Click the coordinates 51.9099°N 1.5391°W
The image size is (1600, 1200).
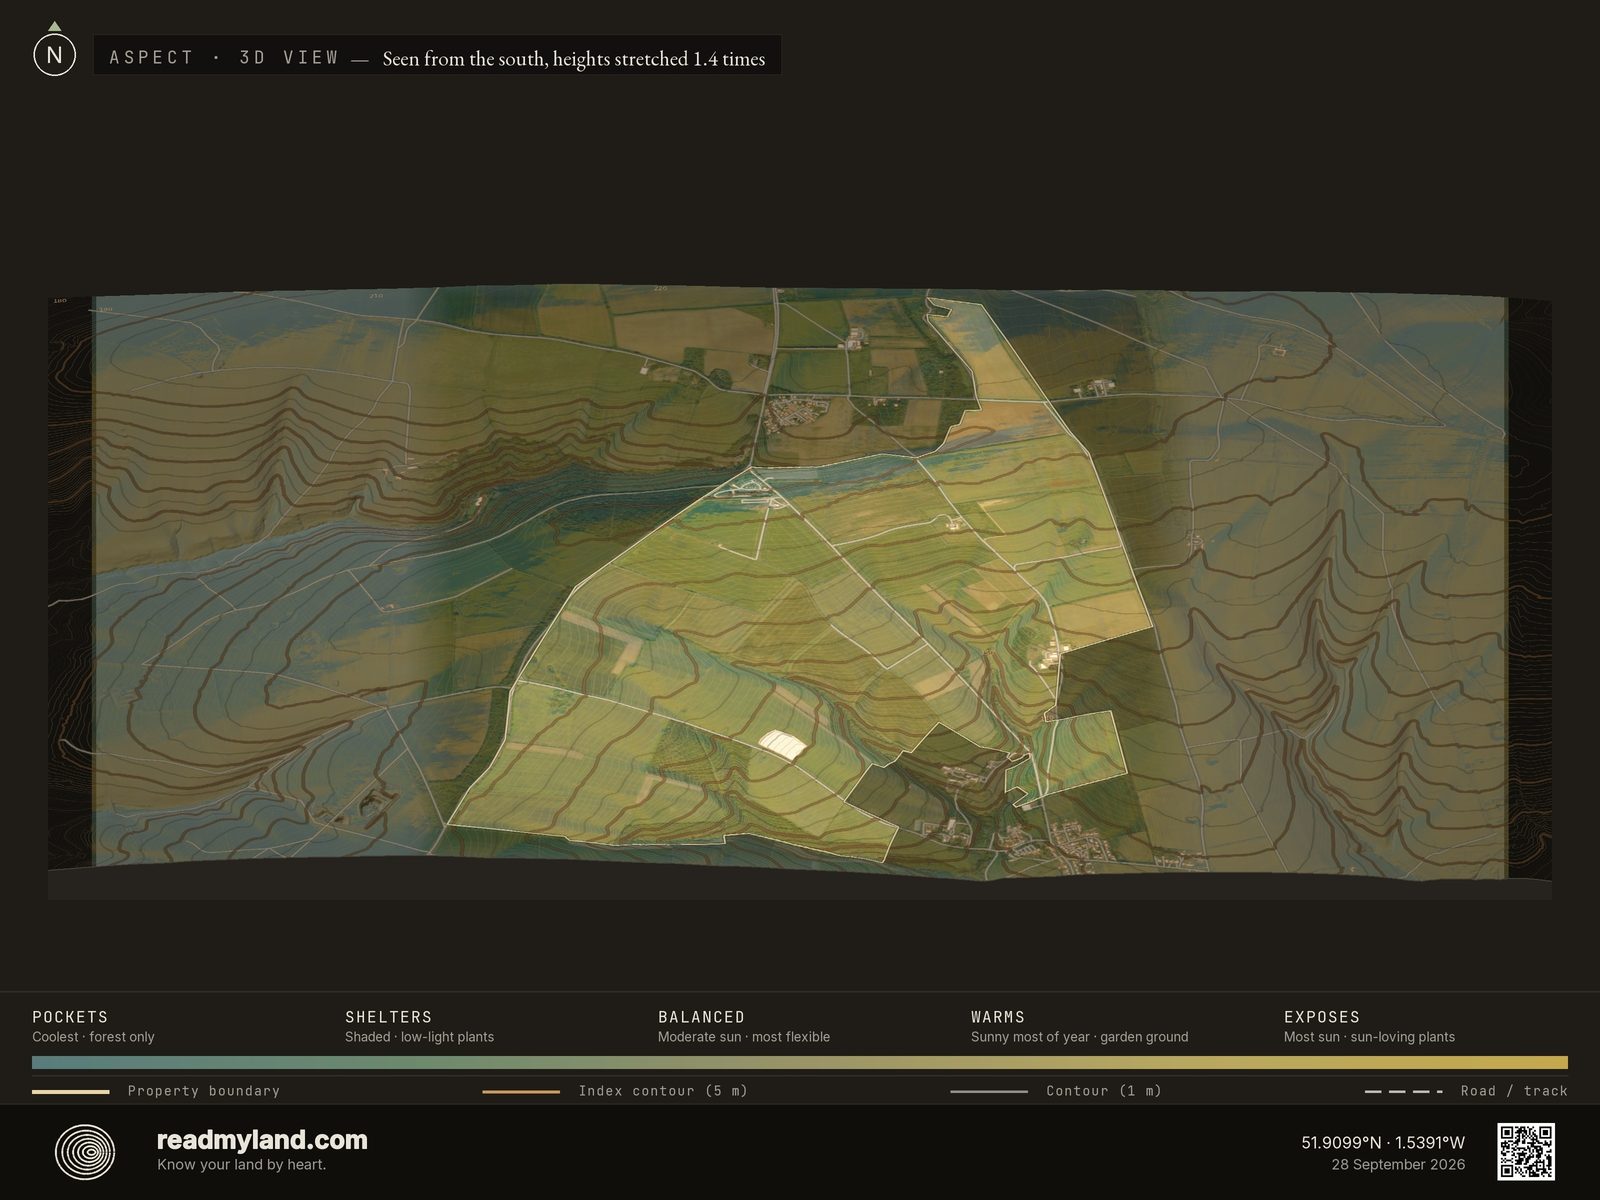coord(1383,1142)
